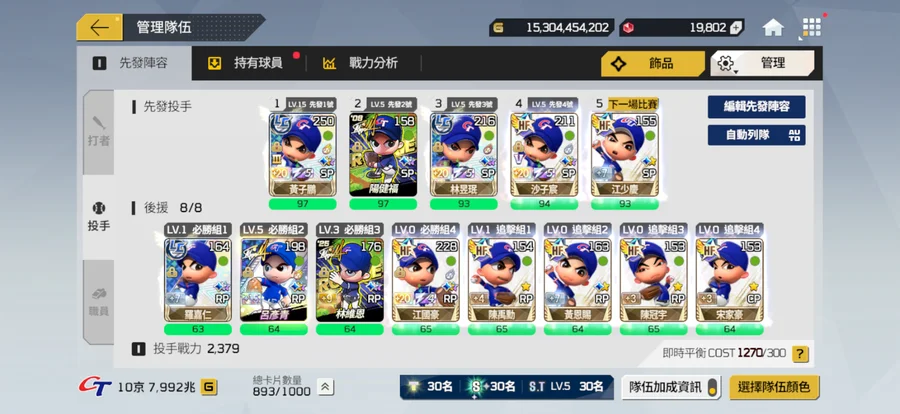Screen dimensions: 900x414
Task: Click the 選擇隊伍顏色 team color button
Action: (774, 387)
